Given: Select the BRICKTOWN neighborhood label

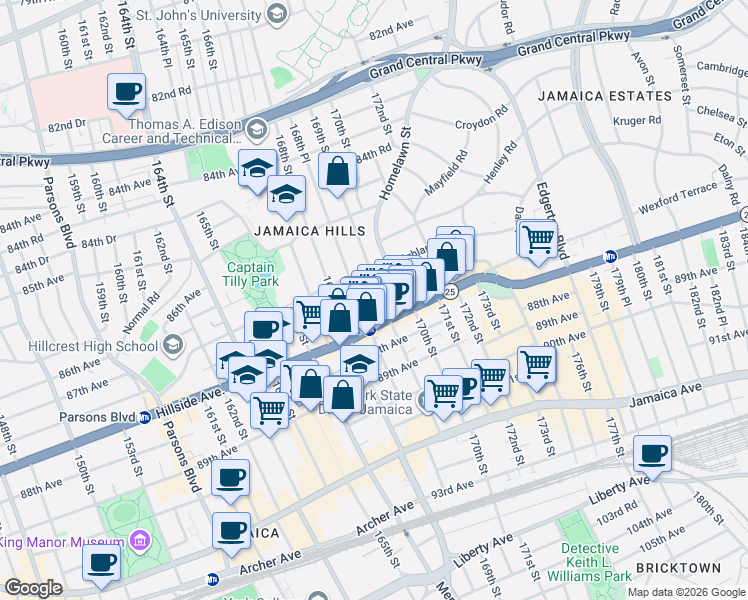Looking at the screenshot, I should point(678,568).
